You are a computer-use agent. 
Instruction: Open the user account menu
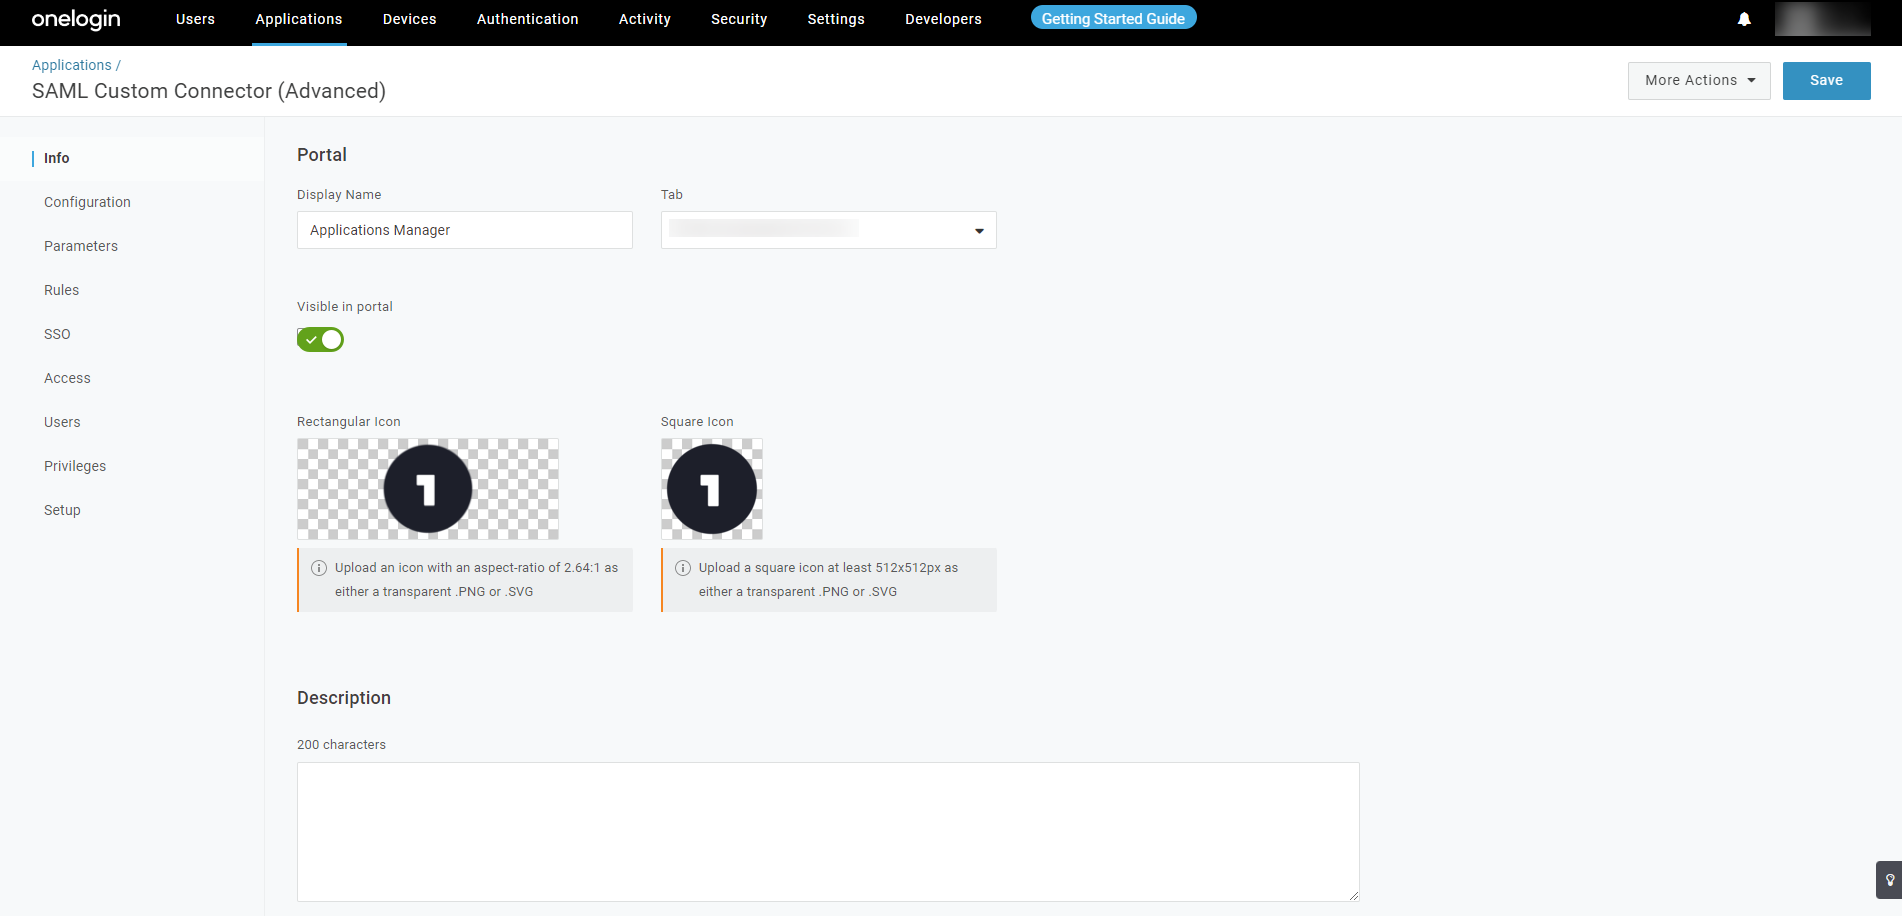click(1822, 19)
